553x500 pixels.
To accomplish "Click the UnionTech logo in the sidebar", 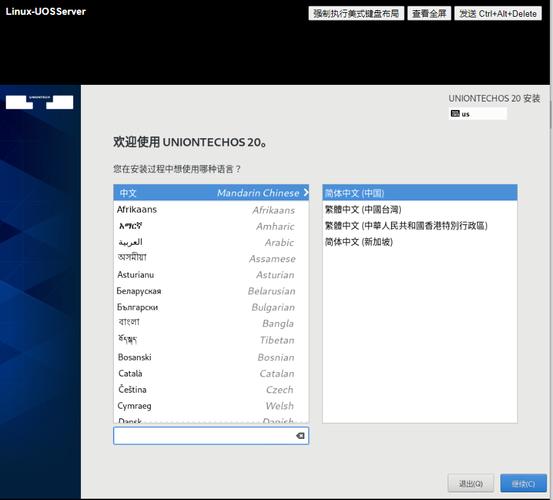I will [x=40, y=102].
